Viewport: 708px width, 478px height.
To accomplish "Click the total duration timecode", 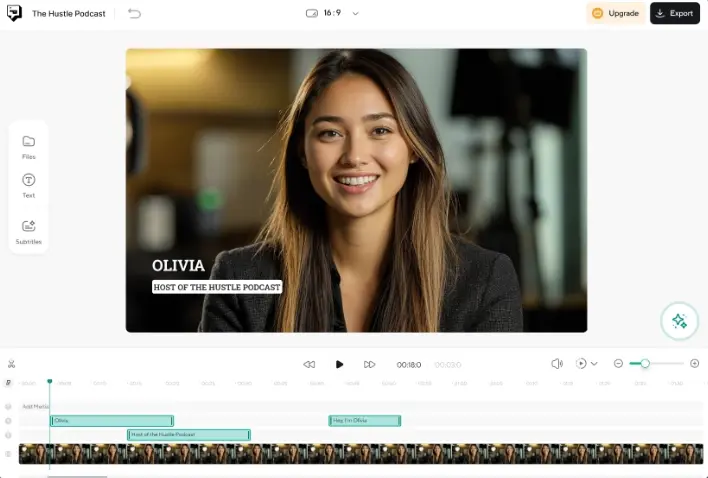I will pos(447,365).
